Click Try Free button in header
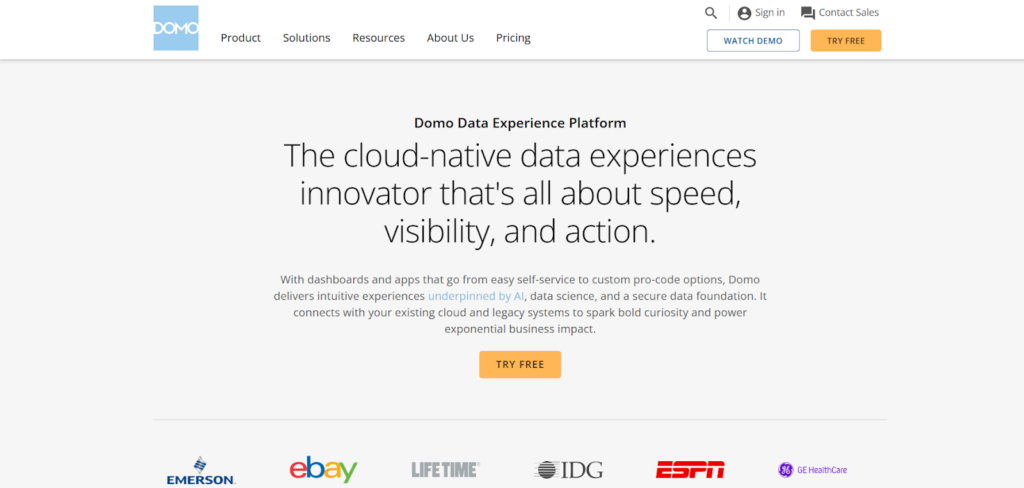 point(846,41)
